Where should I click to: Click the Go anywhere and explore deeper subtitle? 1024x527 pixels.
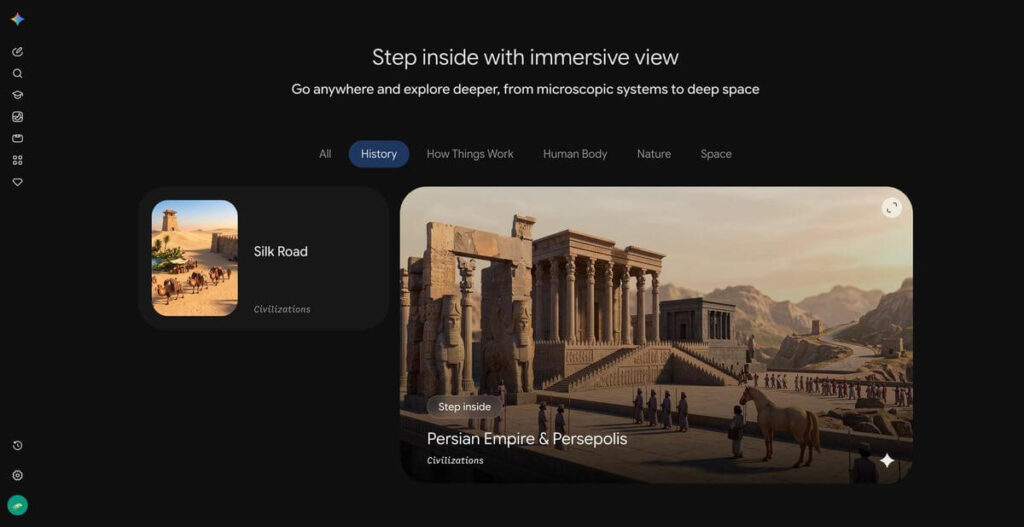click(x=525, y=89)
